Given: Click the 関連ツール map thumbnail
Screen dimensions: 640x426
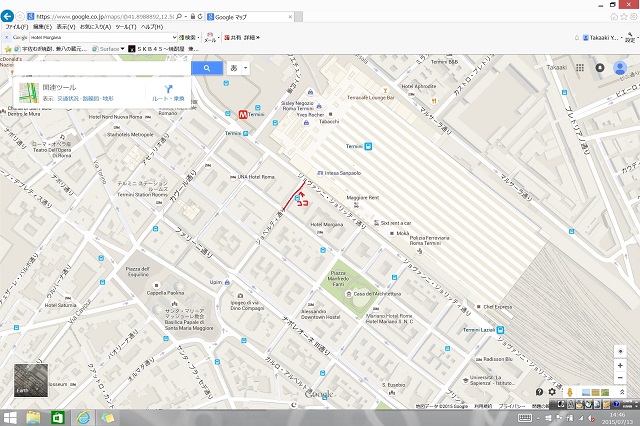Looking at the screenshot, I should click(29, 93).
